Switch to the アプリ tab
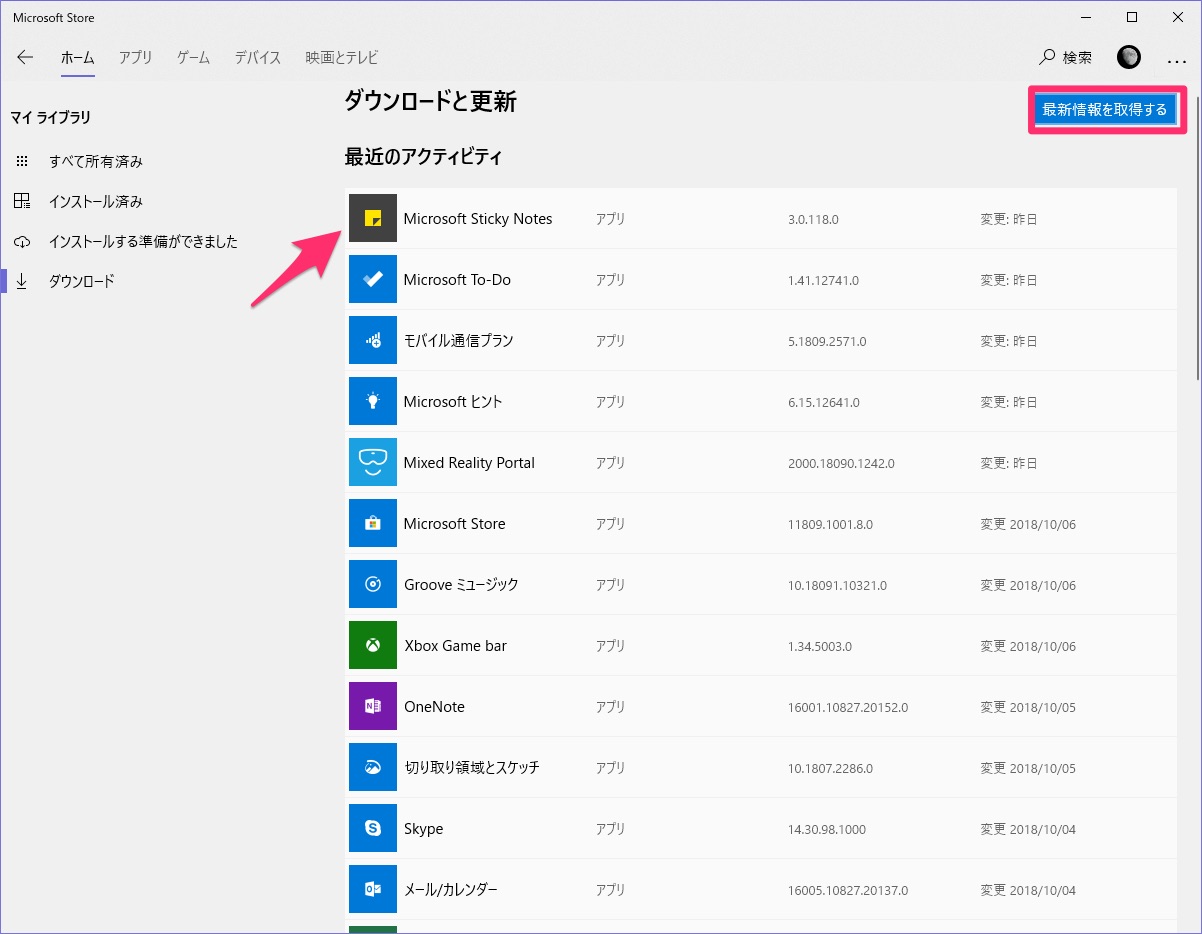1202x934 pixels. click(x=135, y=58)
